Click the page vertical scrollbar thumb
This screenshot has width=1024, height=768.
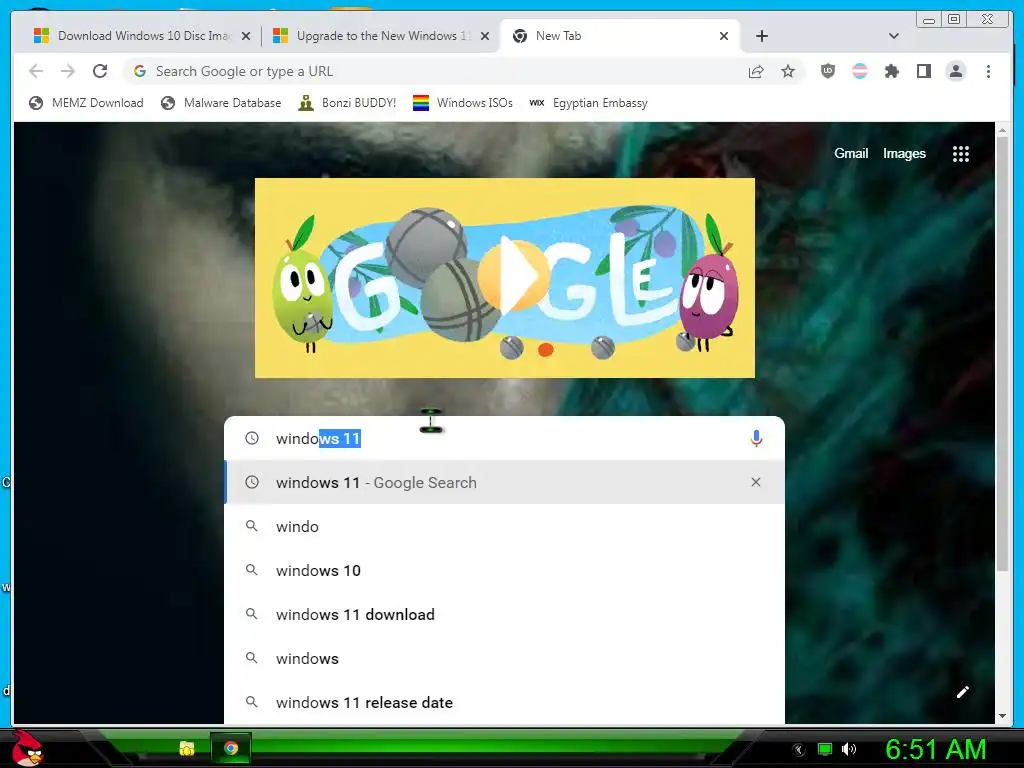[1002, 356]
